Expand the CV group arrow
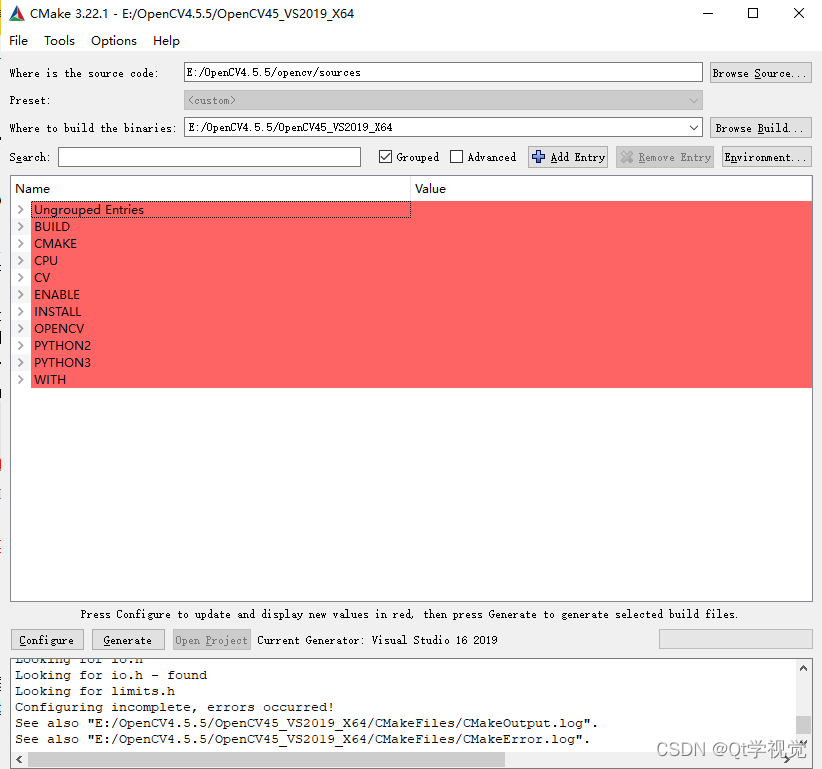Screen dimensions: 822x769 20,277
